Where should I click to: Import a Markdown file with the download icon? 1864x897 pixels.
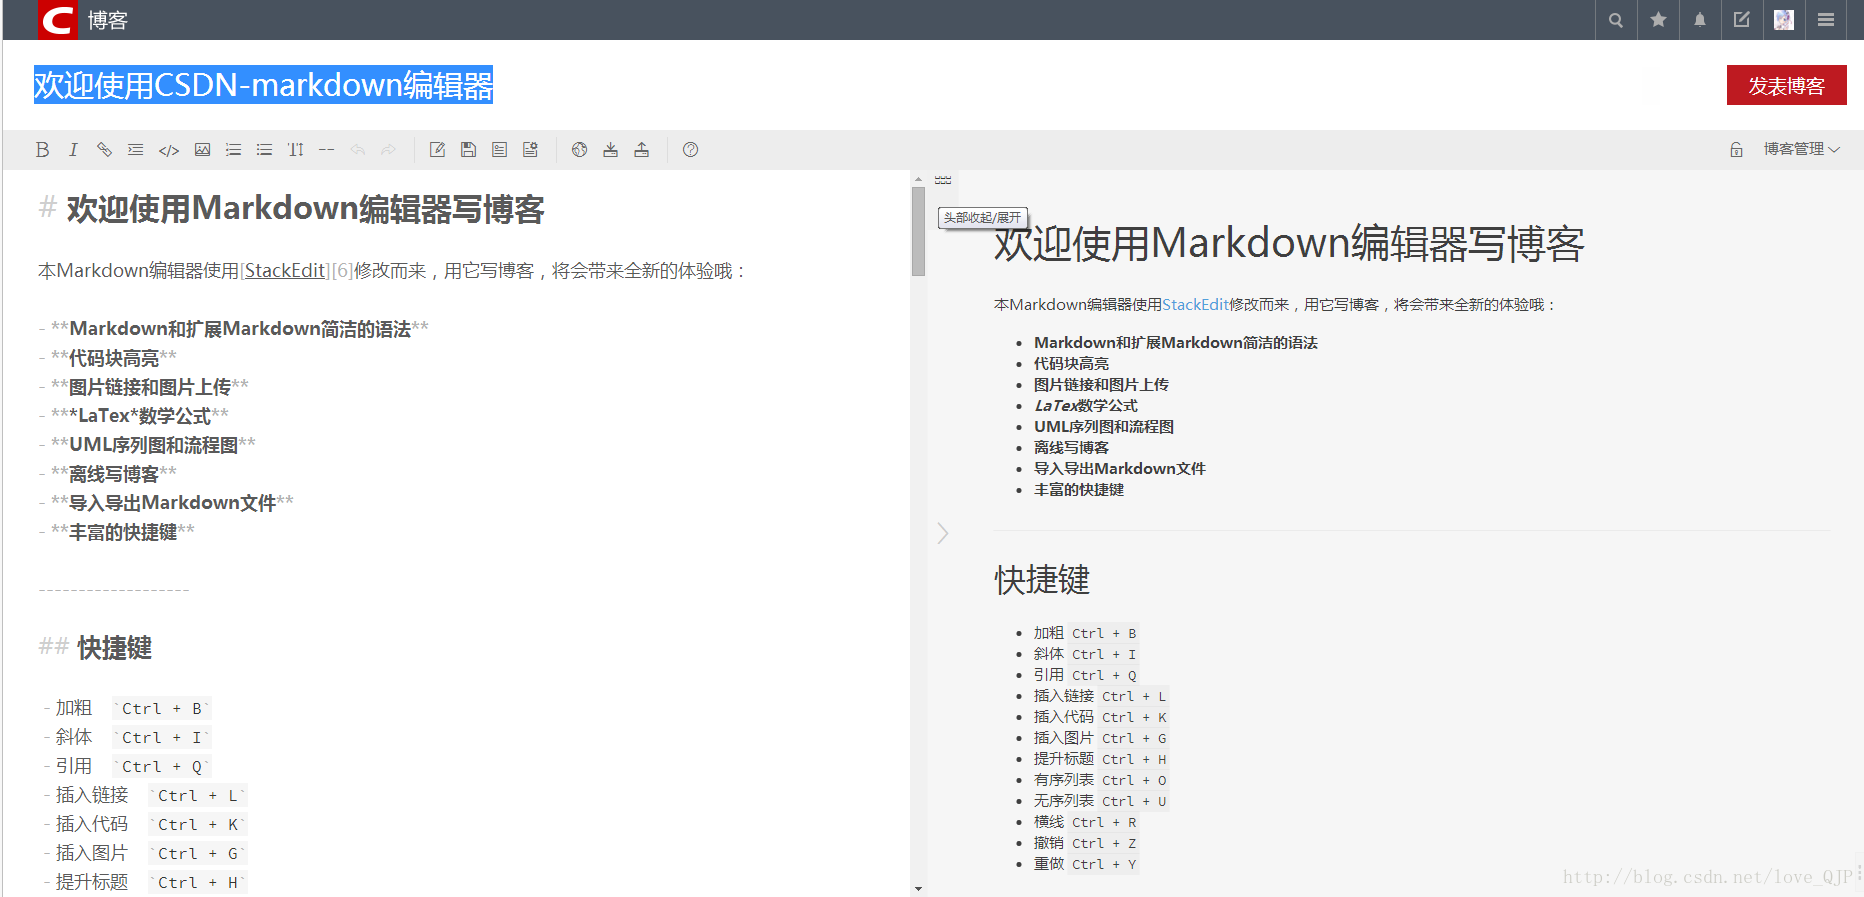click(x=610, y=150)
